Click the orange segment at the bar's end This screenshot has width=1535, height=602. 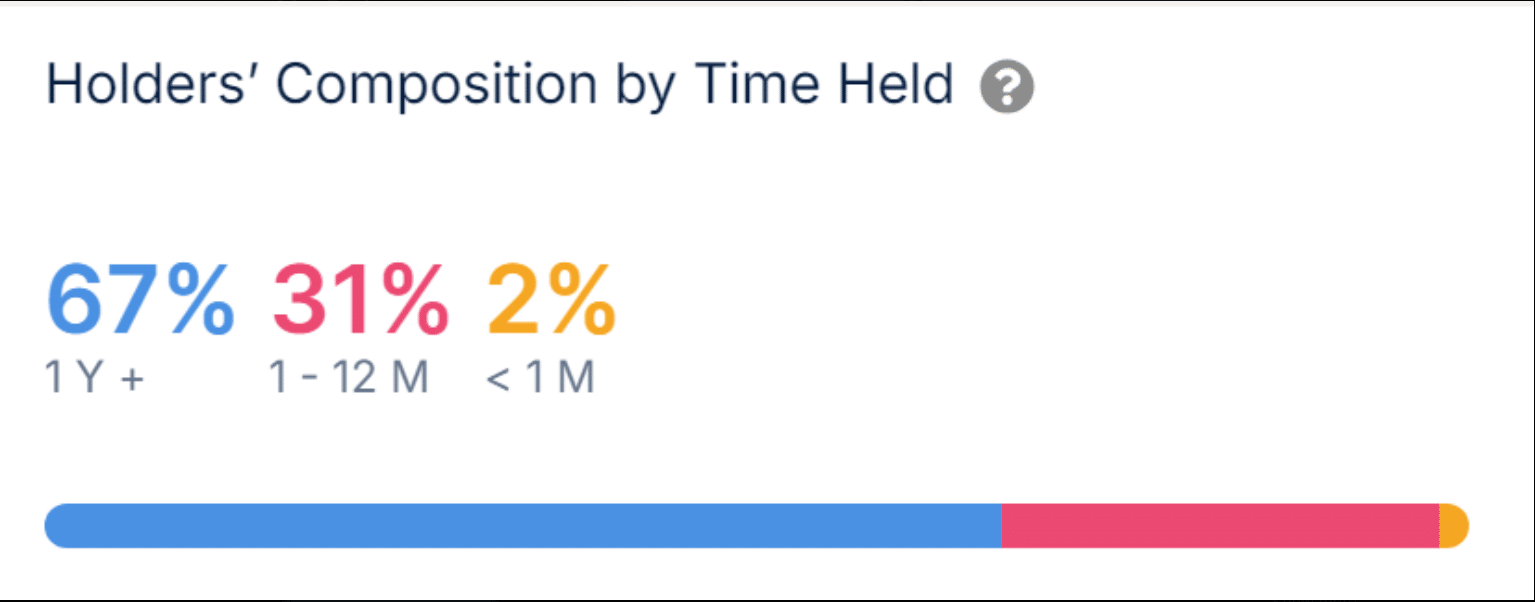click(x=1454, y=526)
